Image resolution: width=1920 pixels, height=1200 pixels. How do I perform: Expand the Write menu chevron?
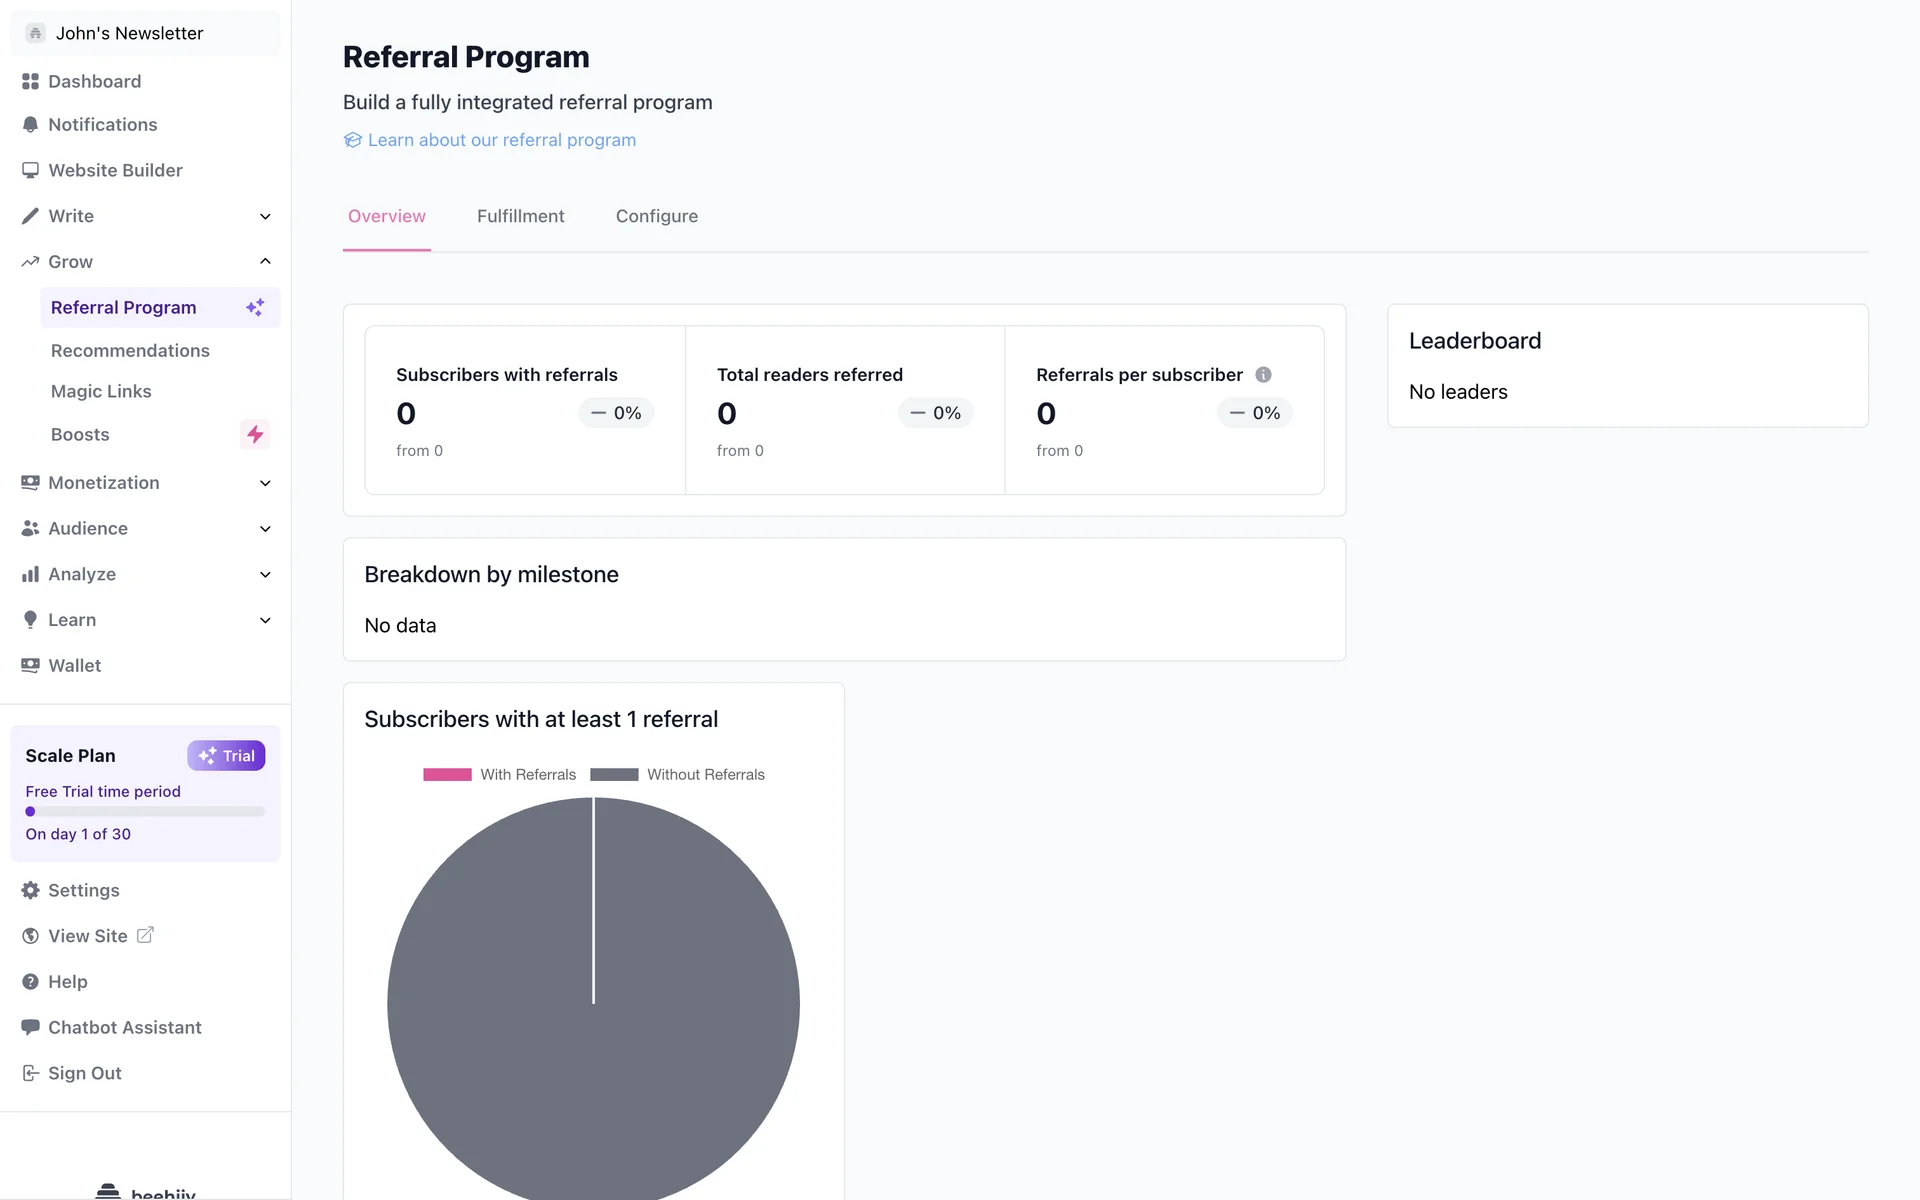265,216
